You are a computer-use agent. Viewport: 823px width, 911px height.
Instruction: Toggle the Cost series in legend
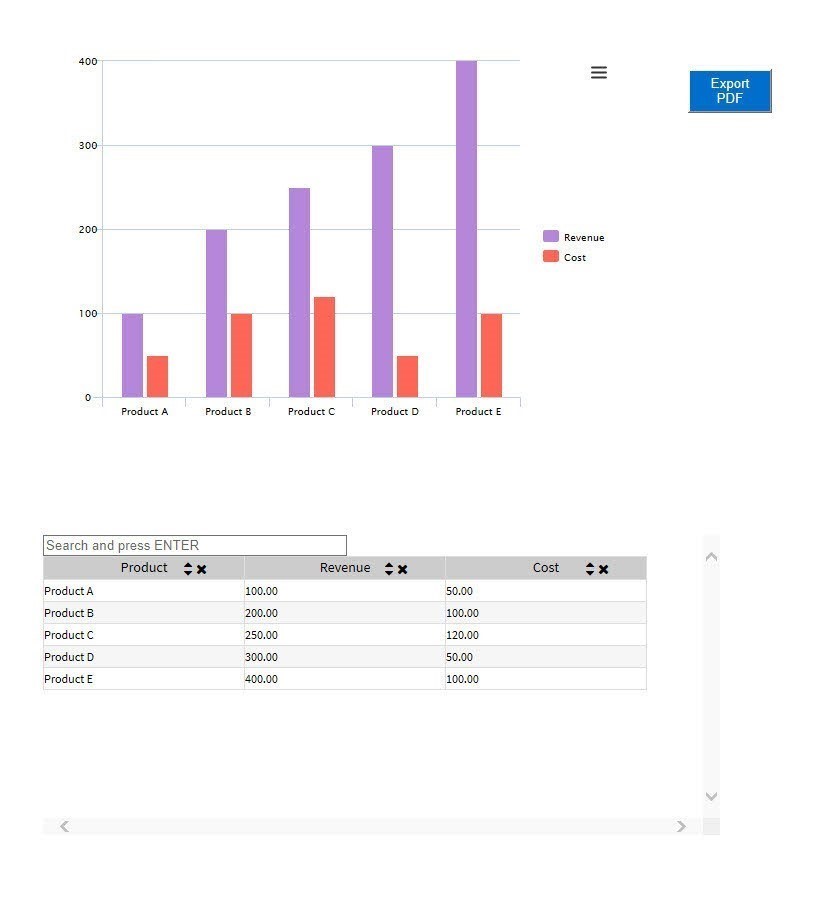(574, 258)
